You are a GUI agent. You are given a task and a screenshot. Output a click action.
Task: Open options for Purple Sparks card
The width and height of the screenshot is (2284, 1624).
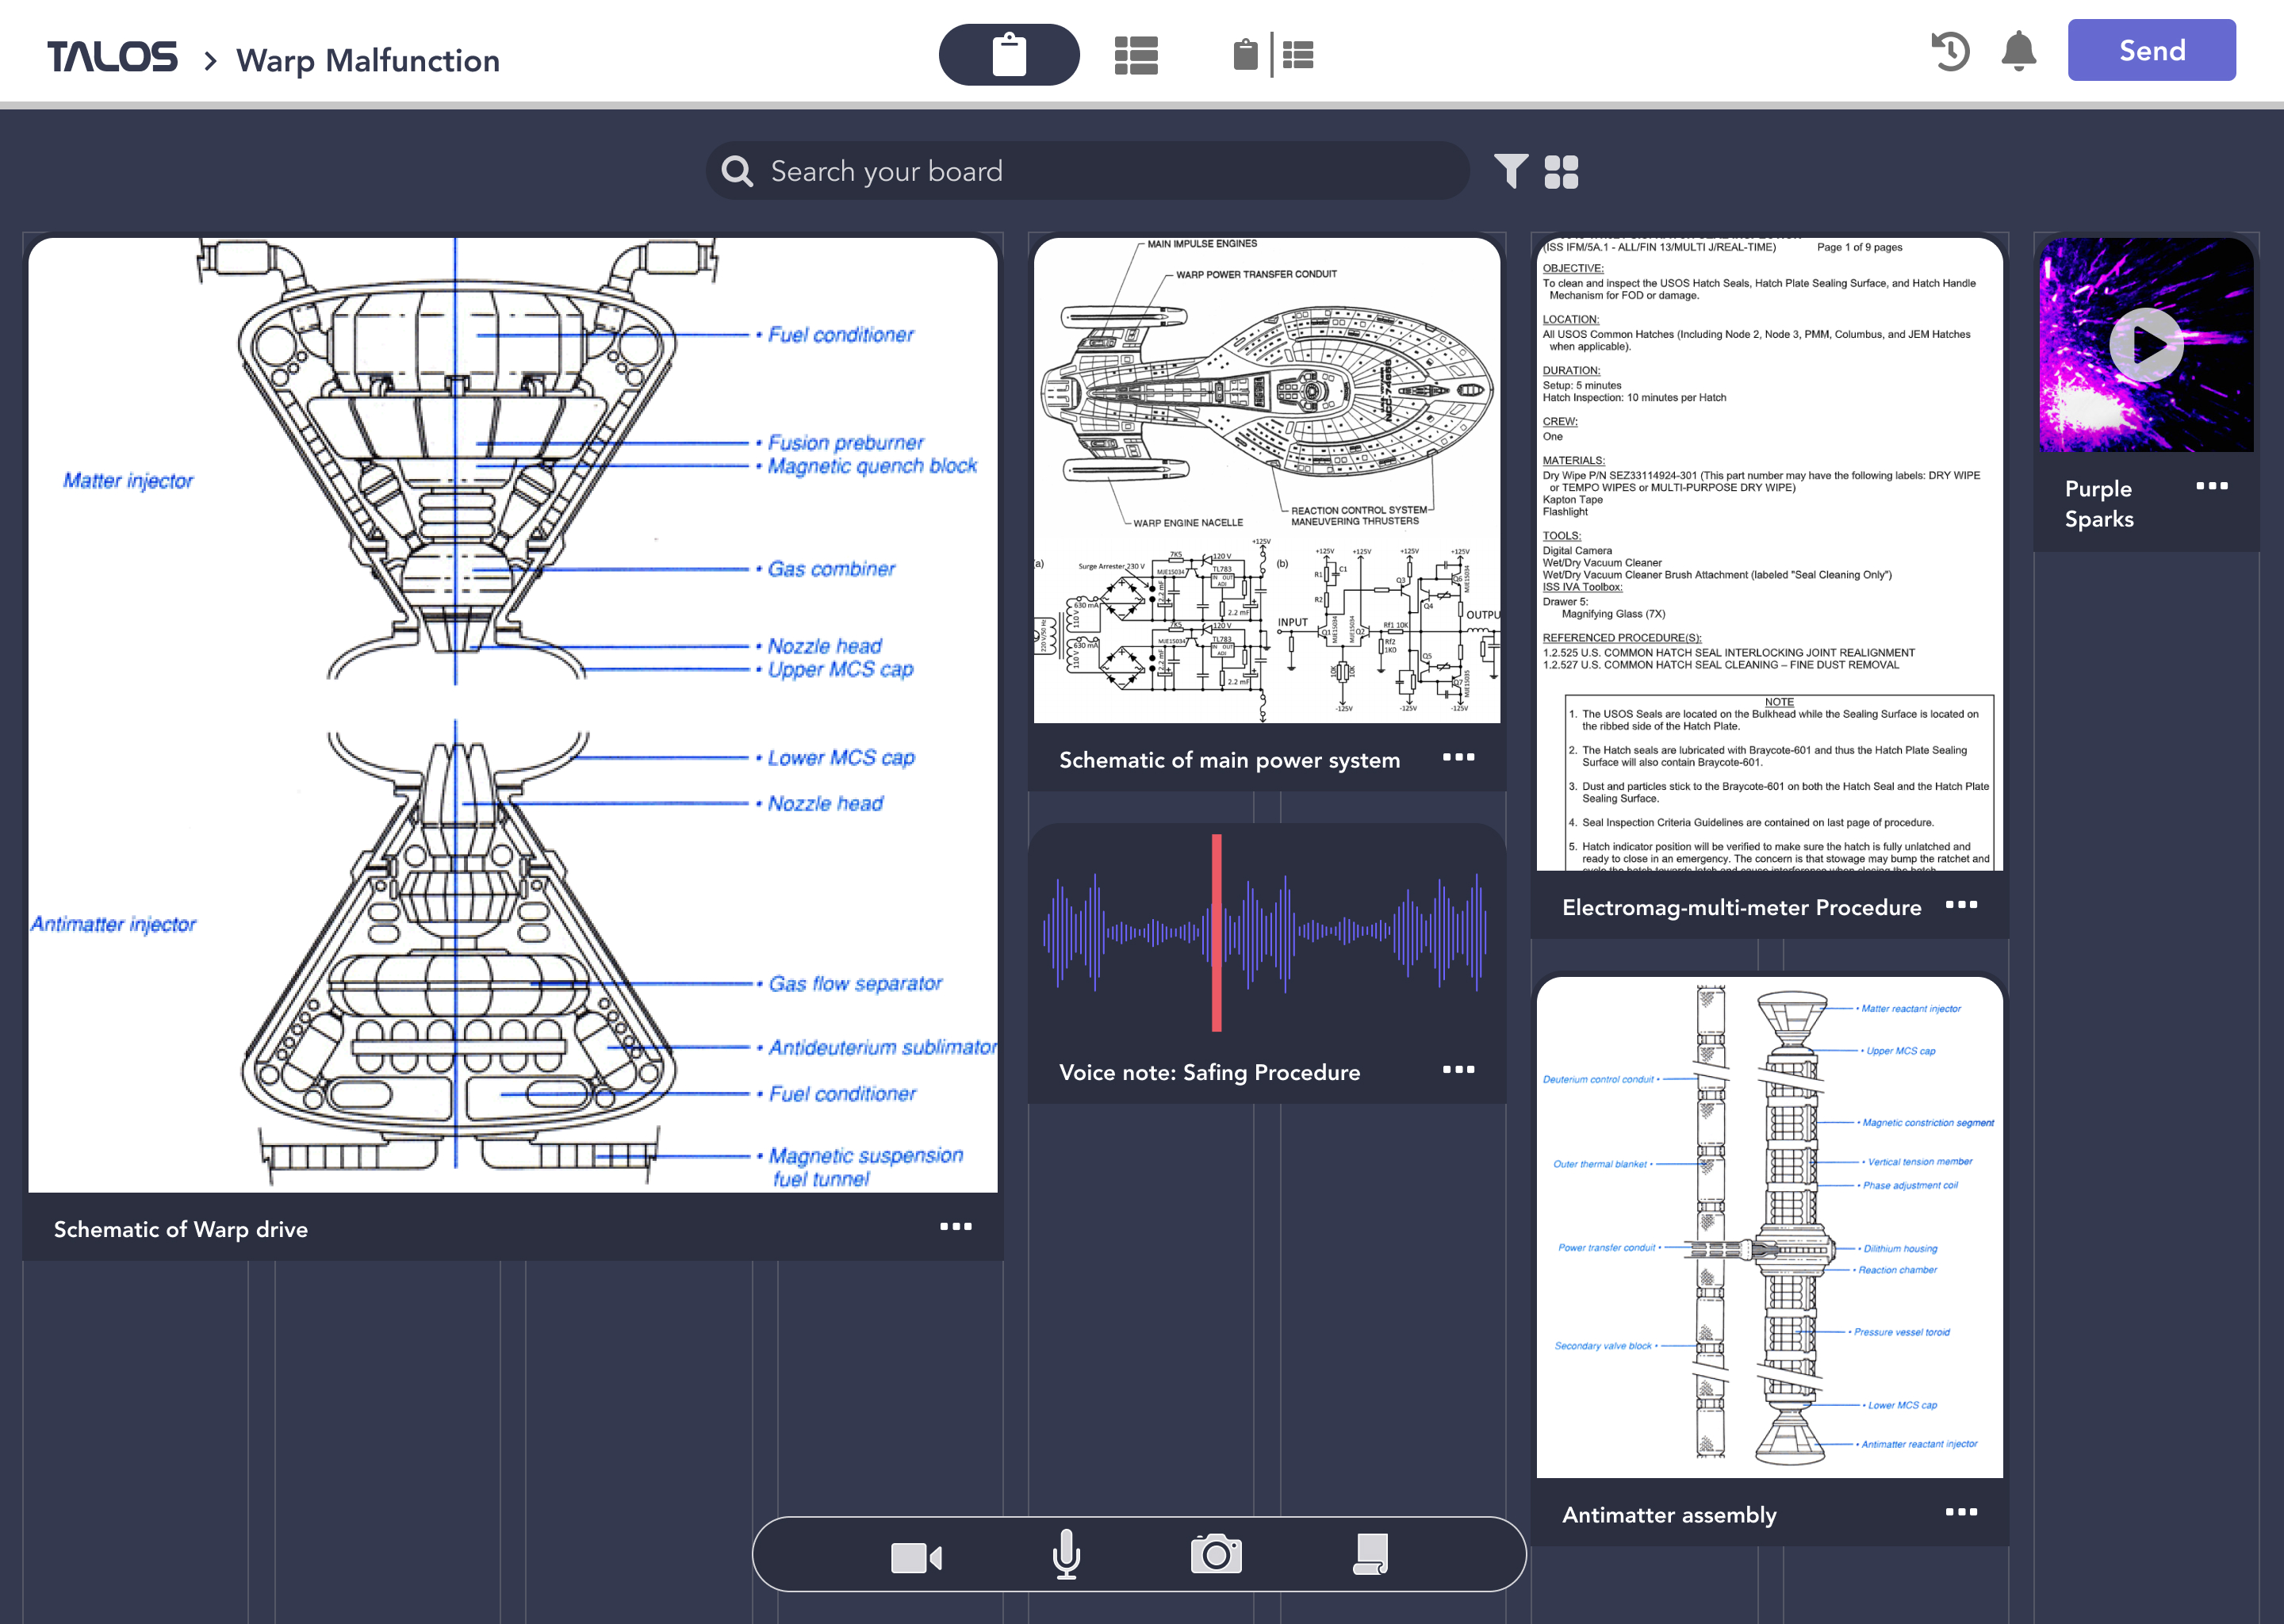(2211, 486)
